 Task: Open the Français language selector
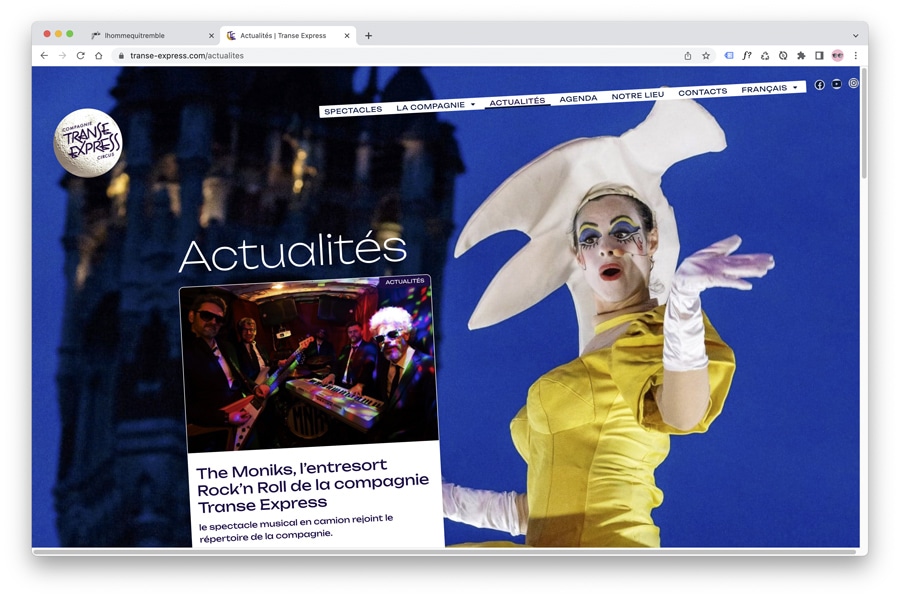[x=769, y=89]
